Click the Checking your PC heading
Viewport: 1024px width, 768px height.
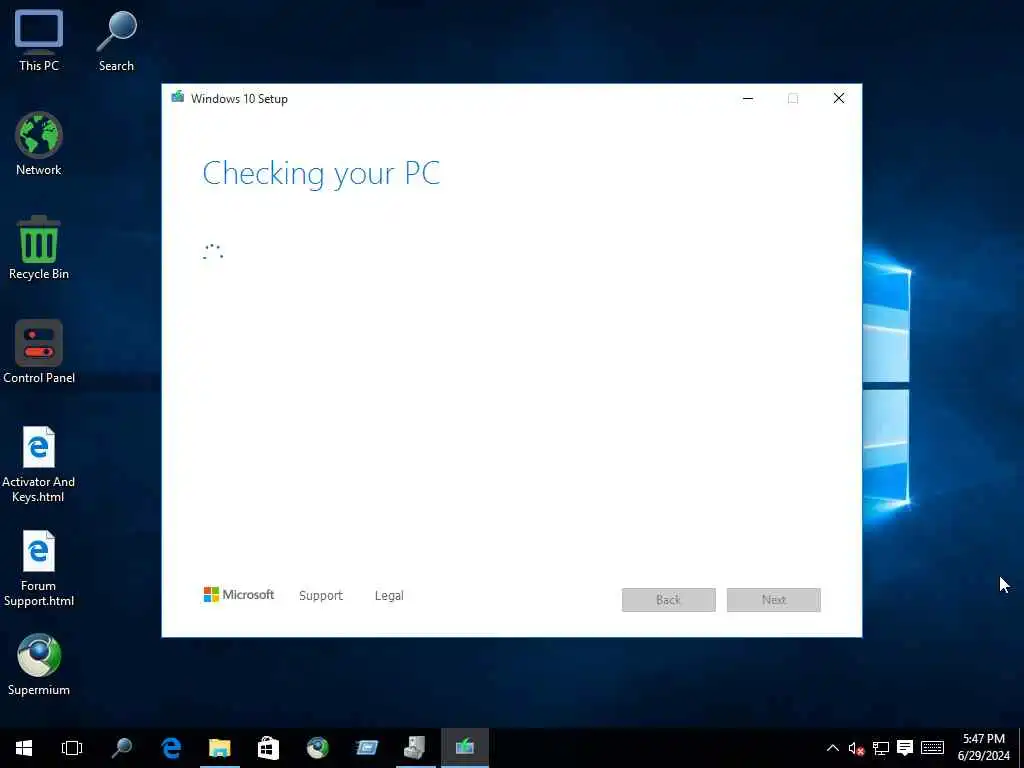pyautogui.click(x=321, y=174)
